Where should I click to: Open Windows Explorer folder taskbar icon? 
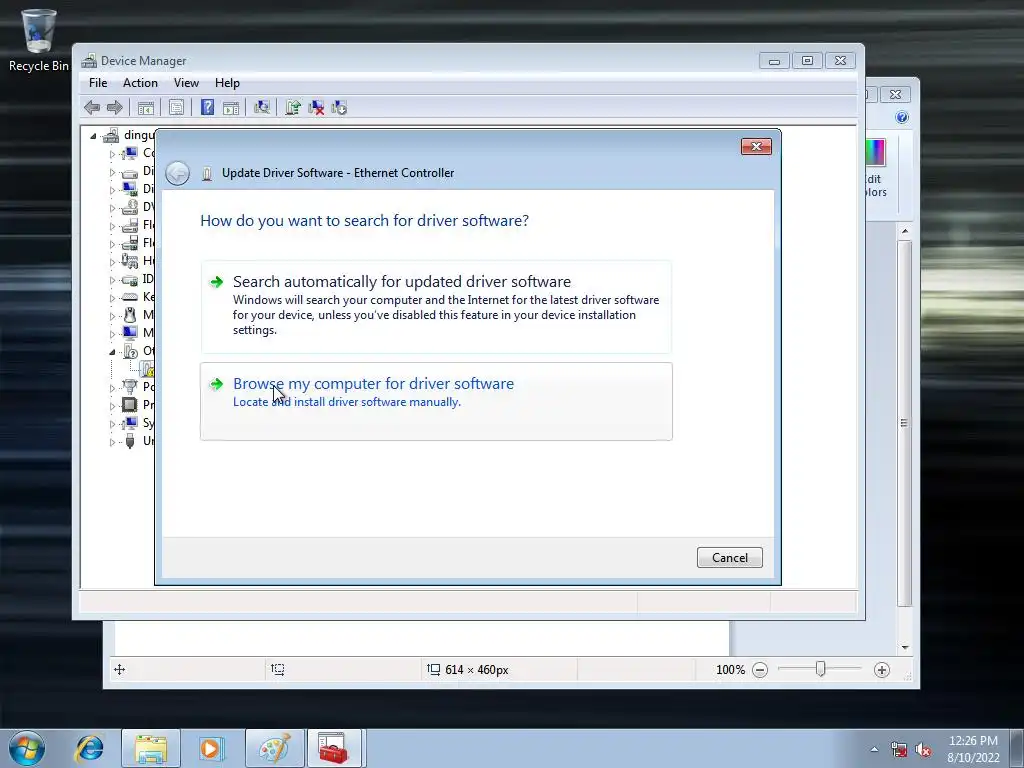point(150,748)
